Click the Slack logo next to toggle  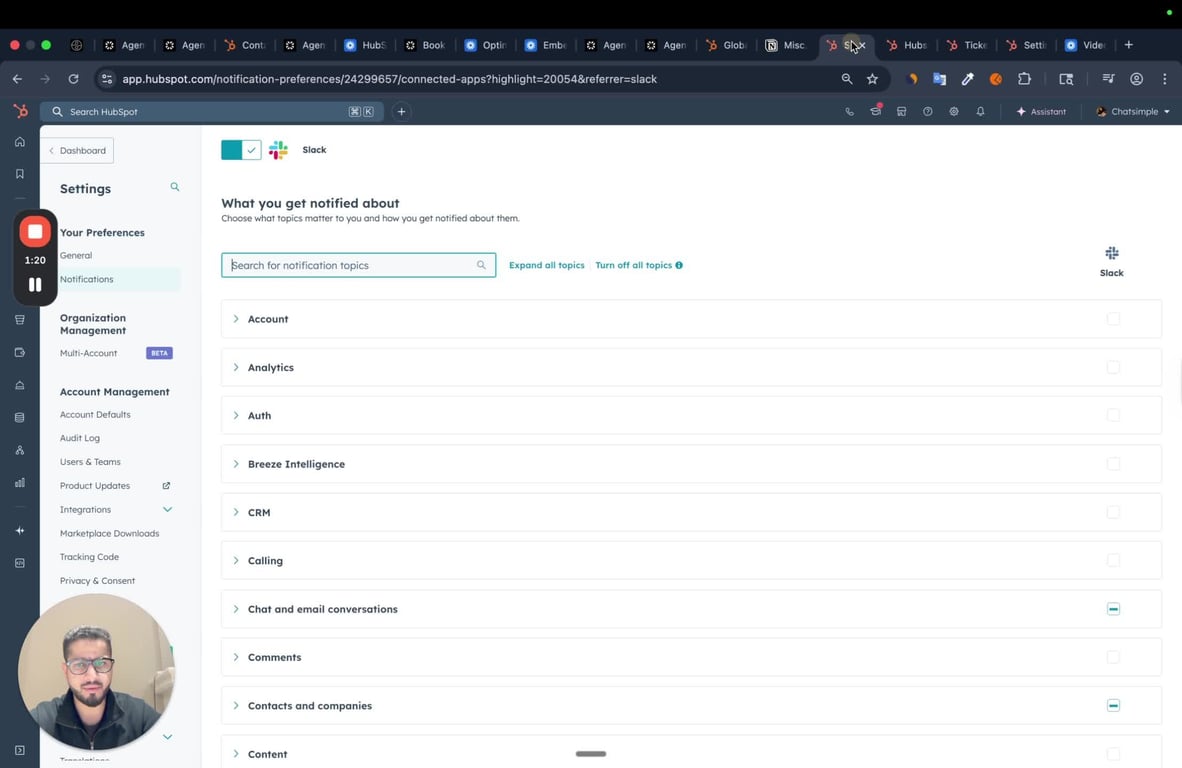(x=278, y=150)
